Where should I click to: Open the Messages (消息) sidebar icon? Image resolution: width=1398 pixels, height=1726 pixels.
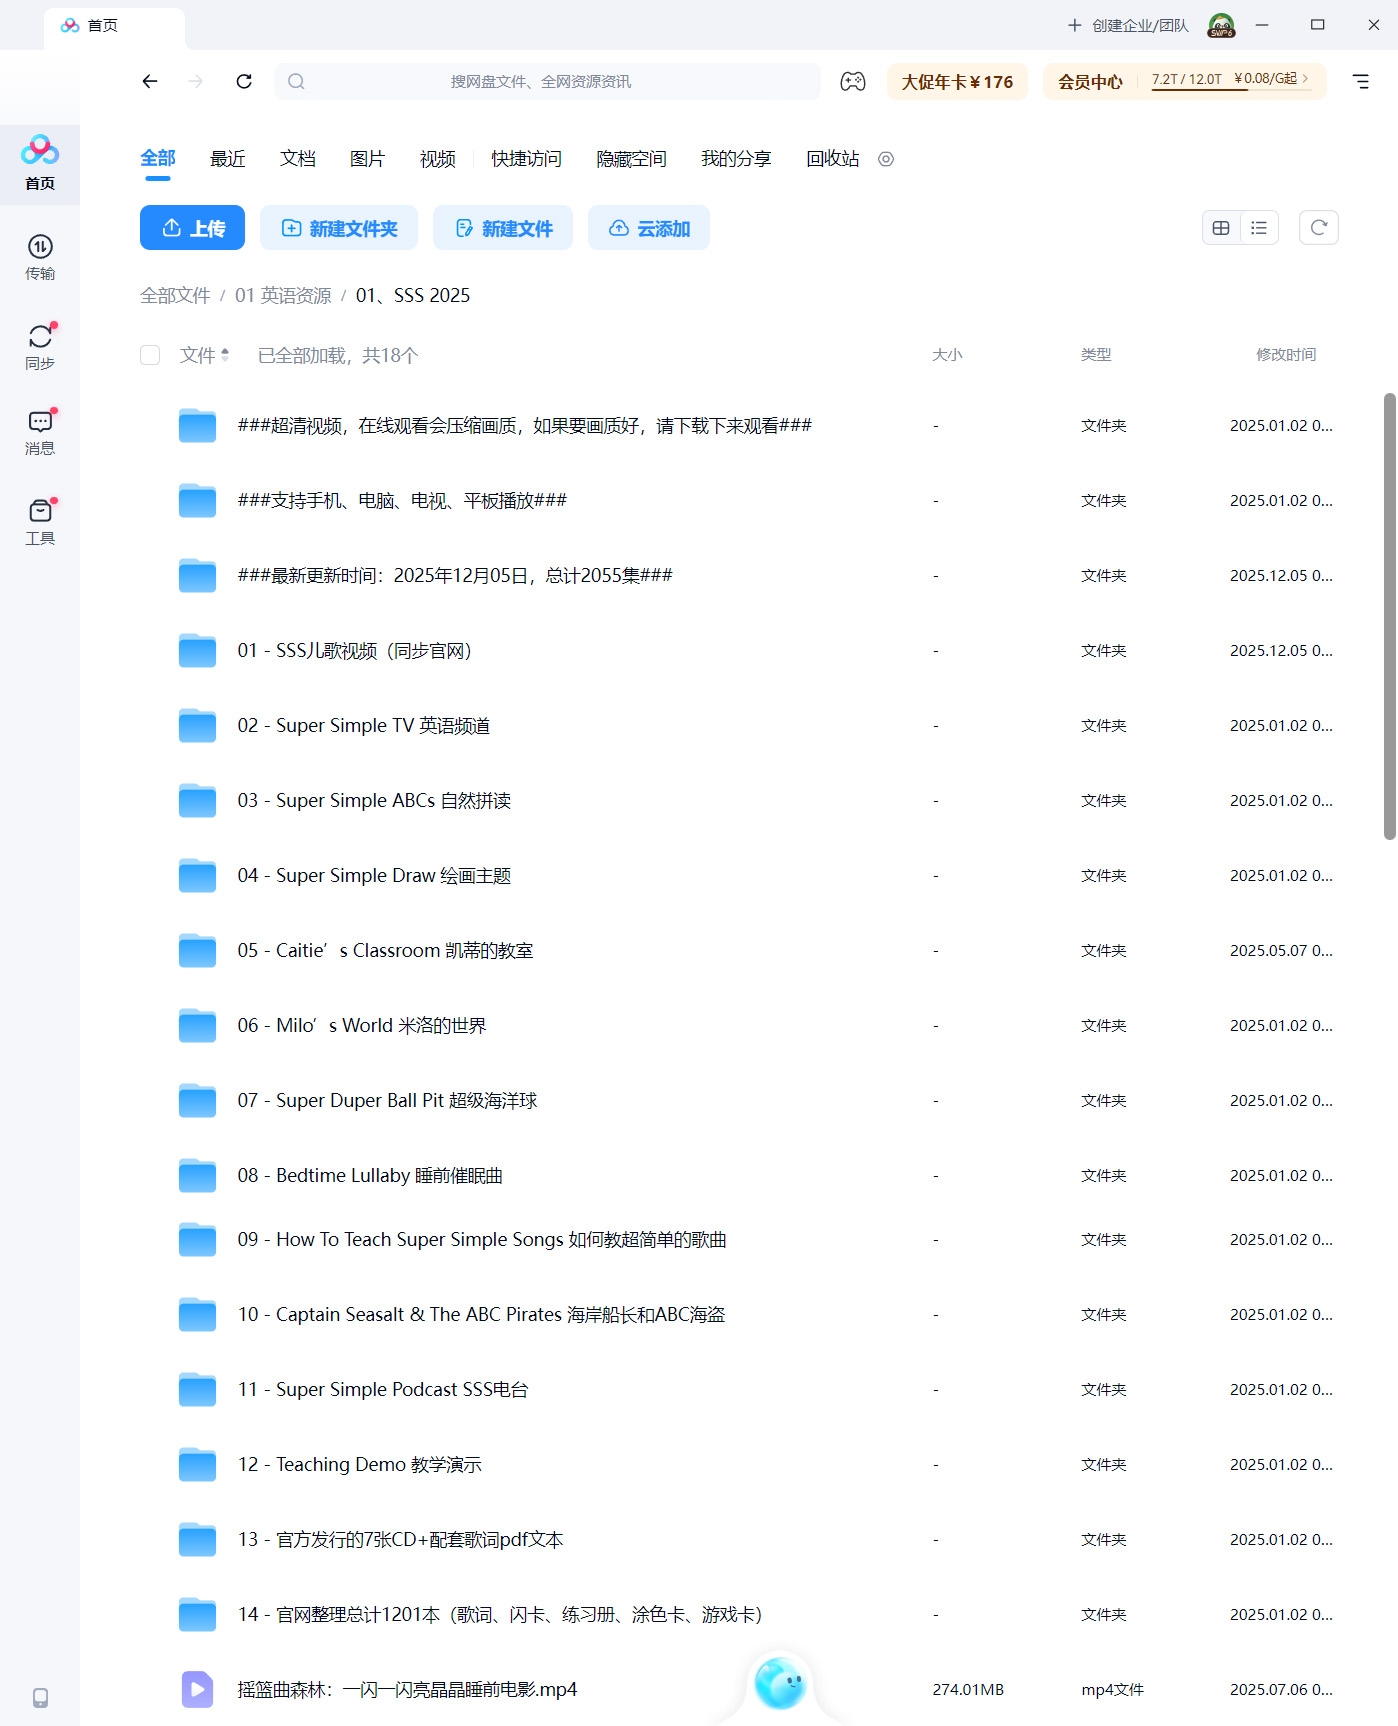pos(40,432)
